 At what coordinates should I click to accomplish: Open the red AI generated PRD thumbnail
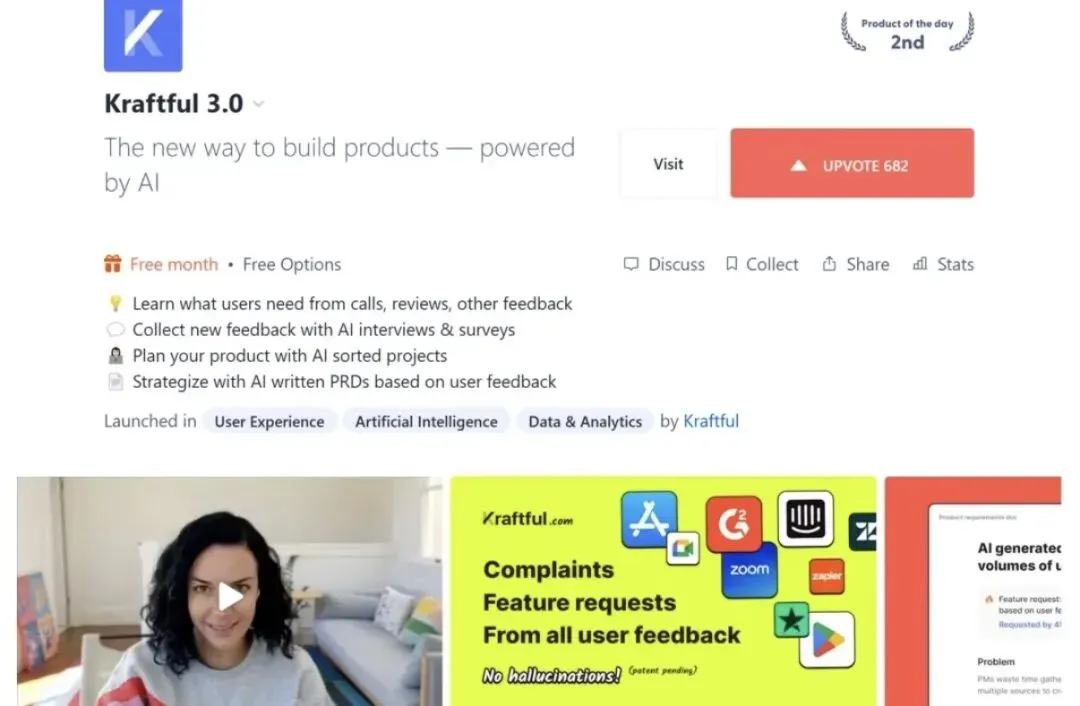pos(973,591)
